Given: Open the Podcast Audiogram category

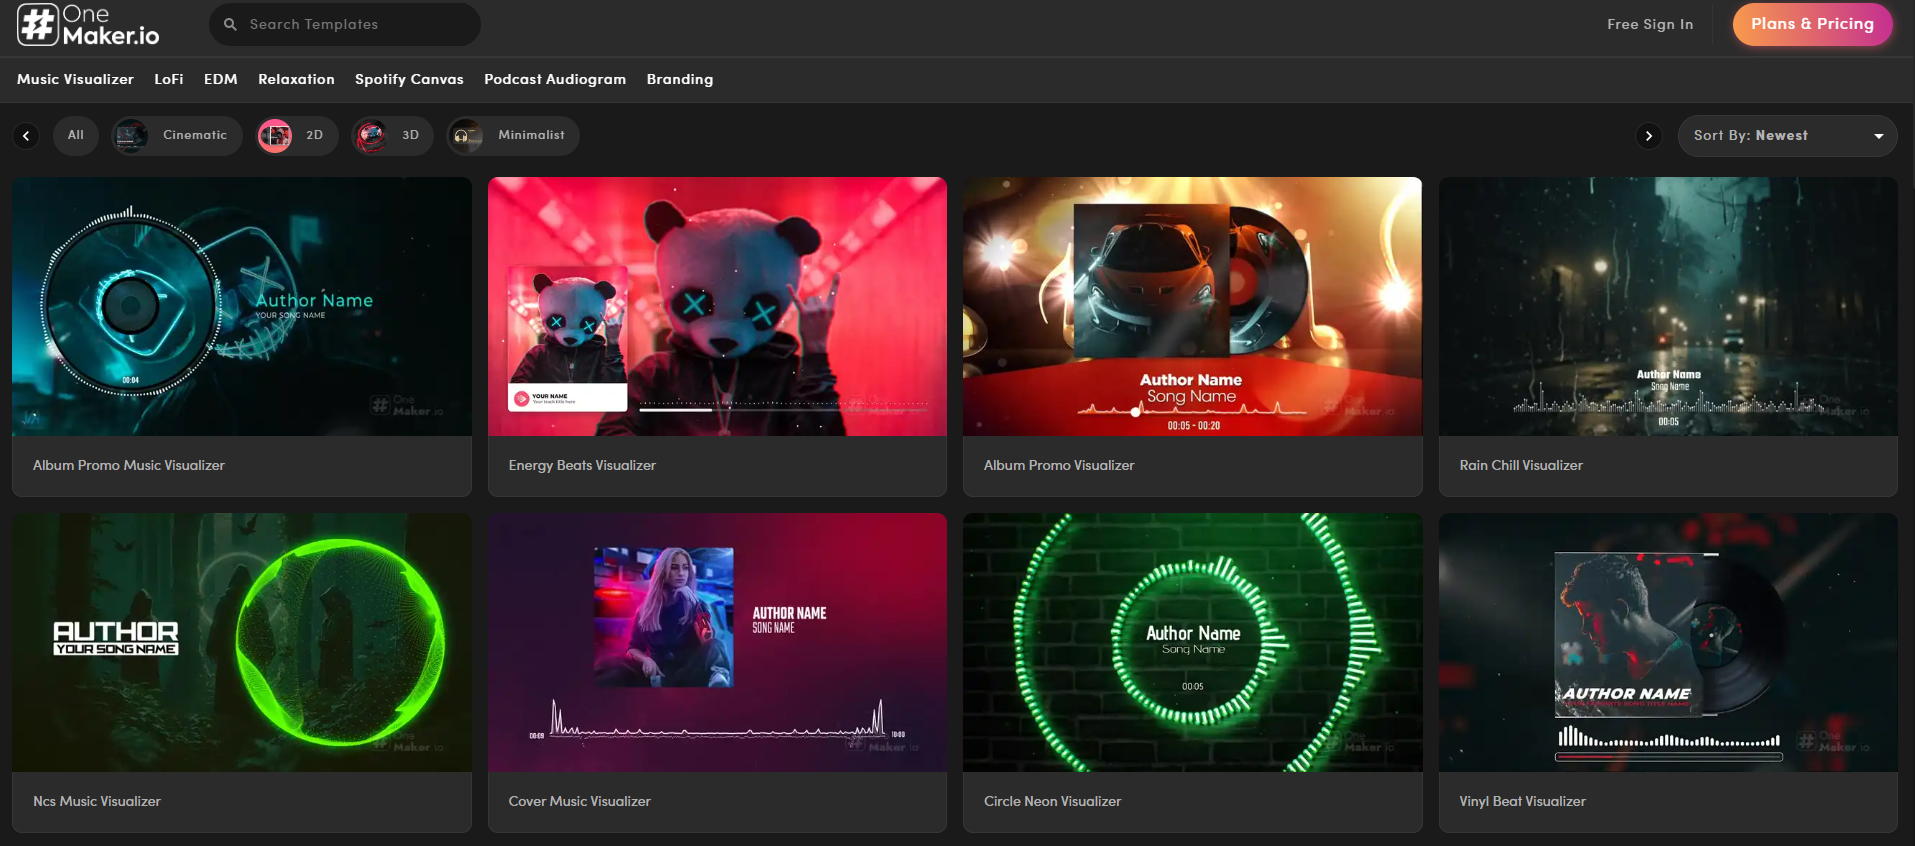Looking at the screenshot, I should click(555, 79).
